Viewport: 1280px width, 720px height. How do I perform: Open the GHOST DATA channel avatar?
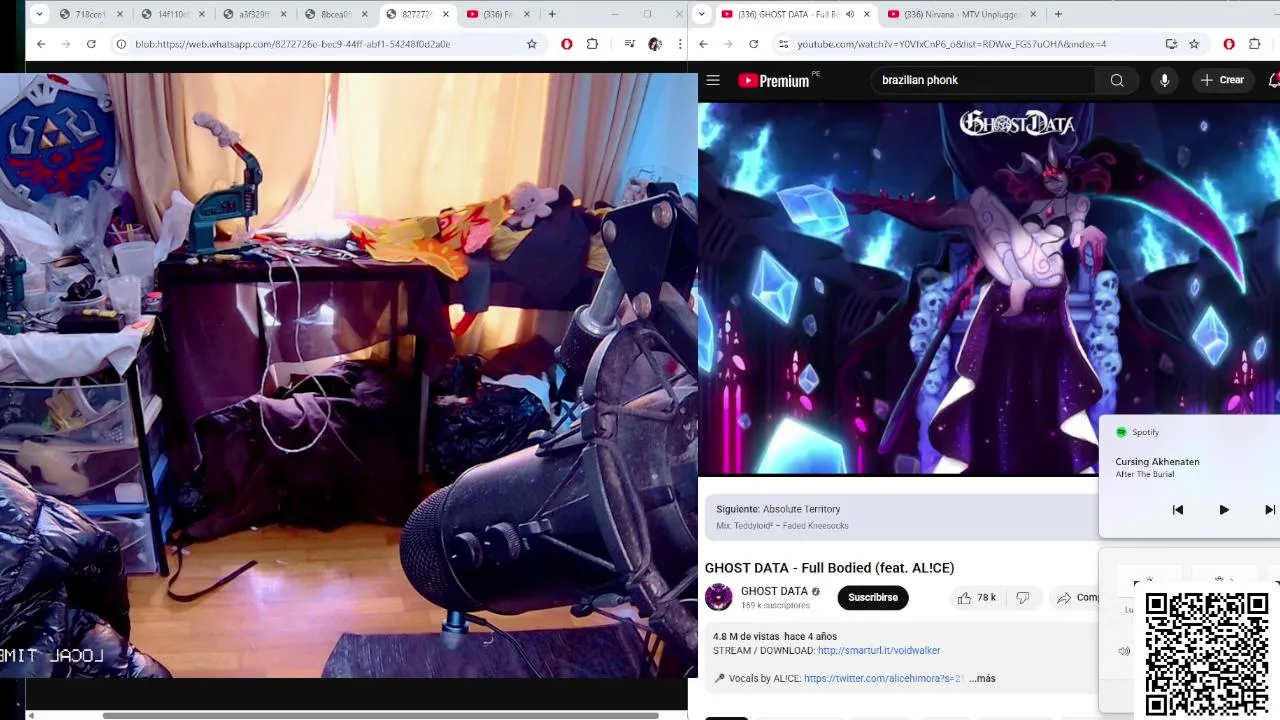click(x=719, y=597)
